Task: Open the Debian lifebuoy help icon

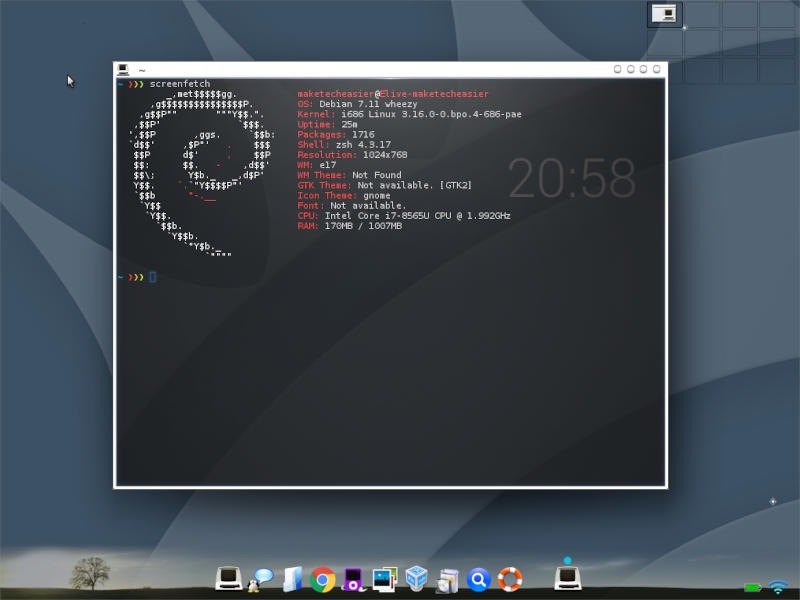Action: coord(509,578)
